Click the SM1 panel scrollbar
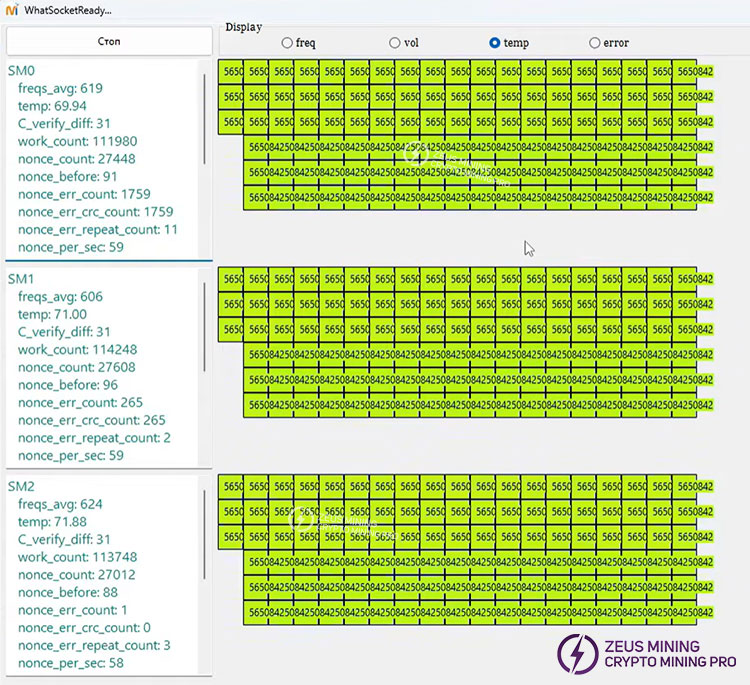 tap(205, 327)
